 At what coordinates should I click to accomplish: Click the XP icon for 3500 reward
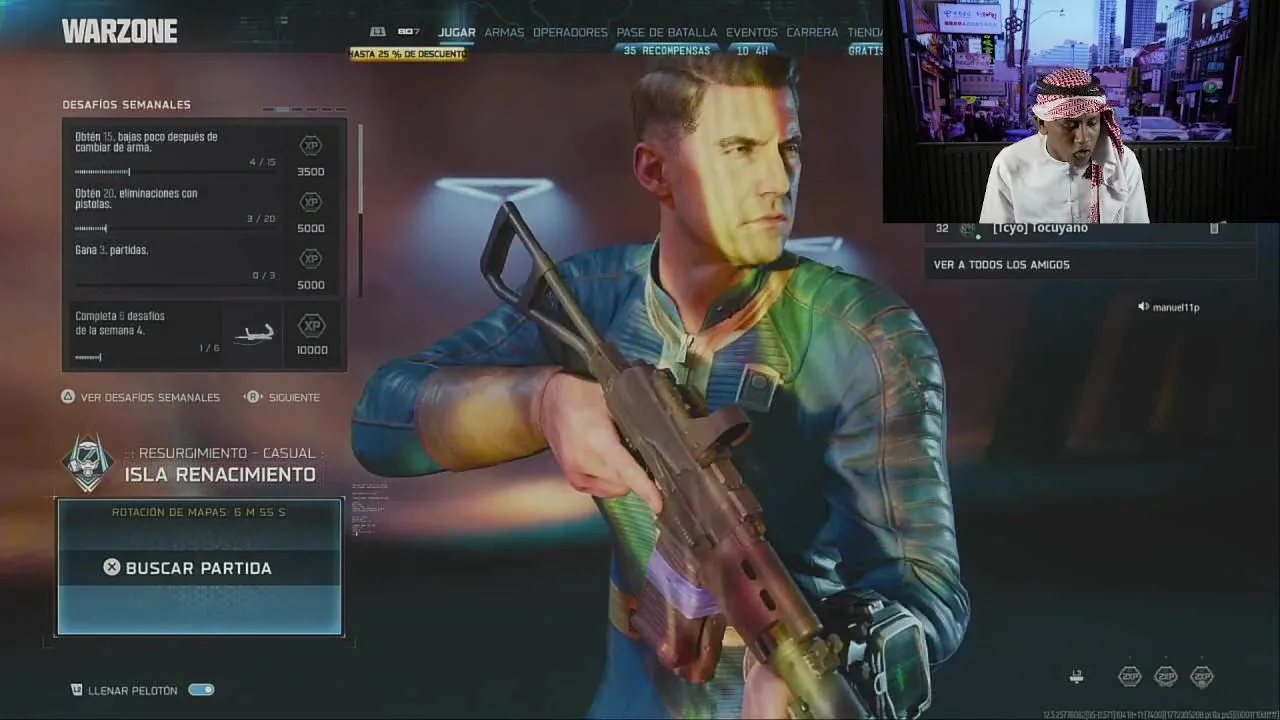(x=311, y=146)
